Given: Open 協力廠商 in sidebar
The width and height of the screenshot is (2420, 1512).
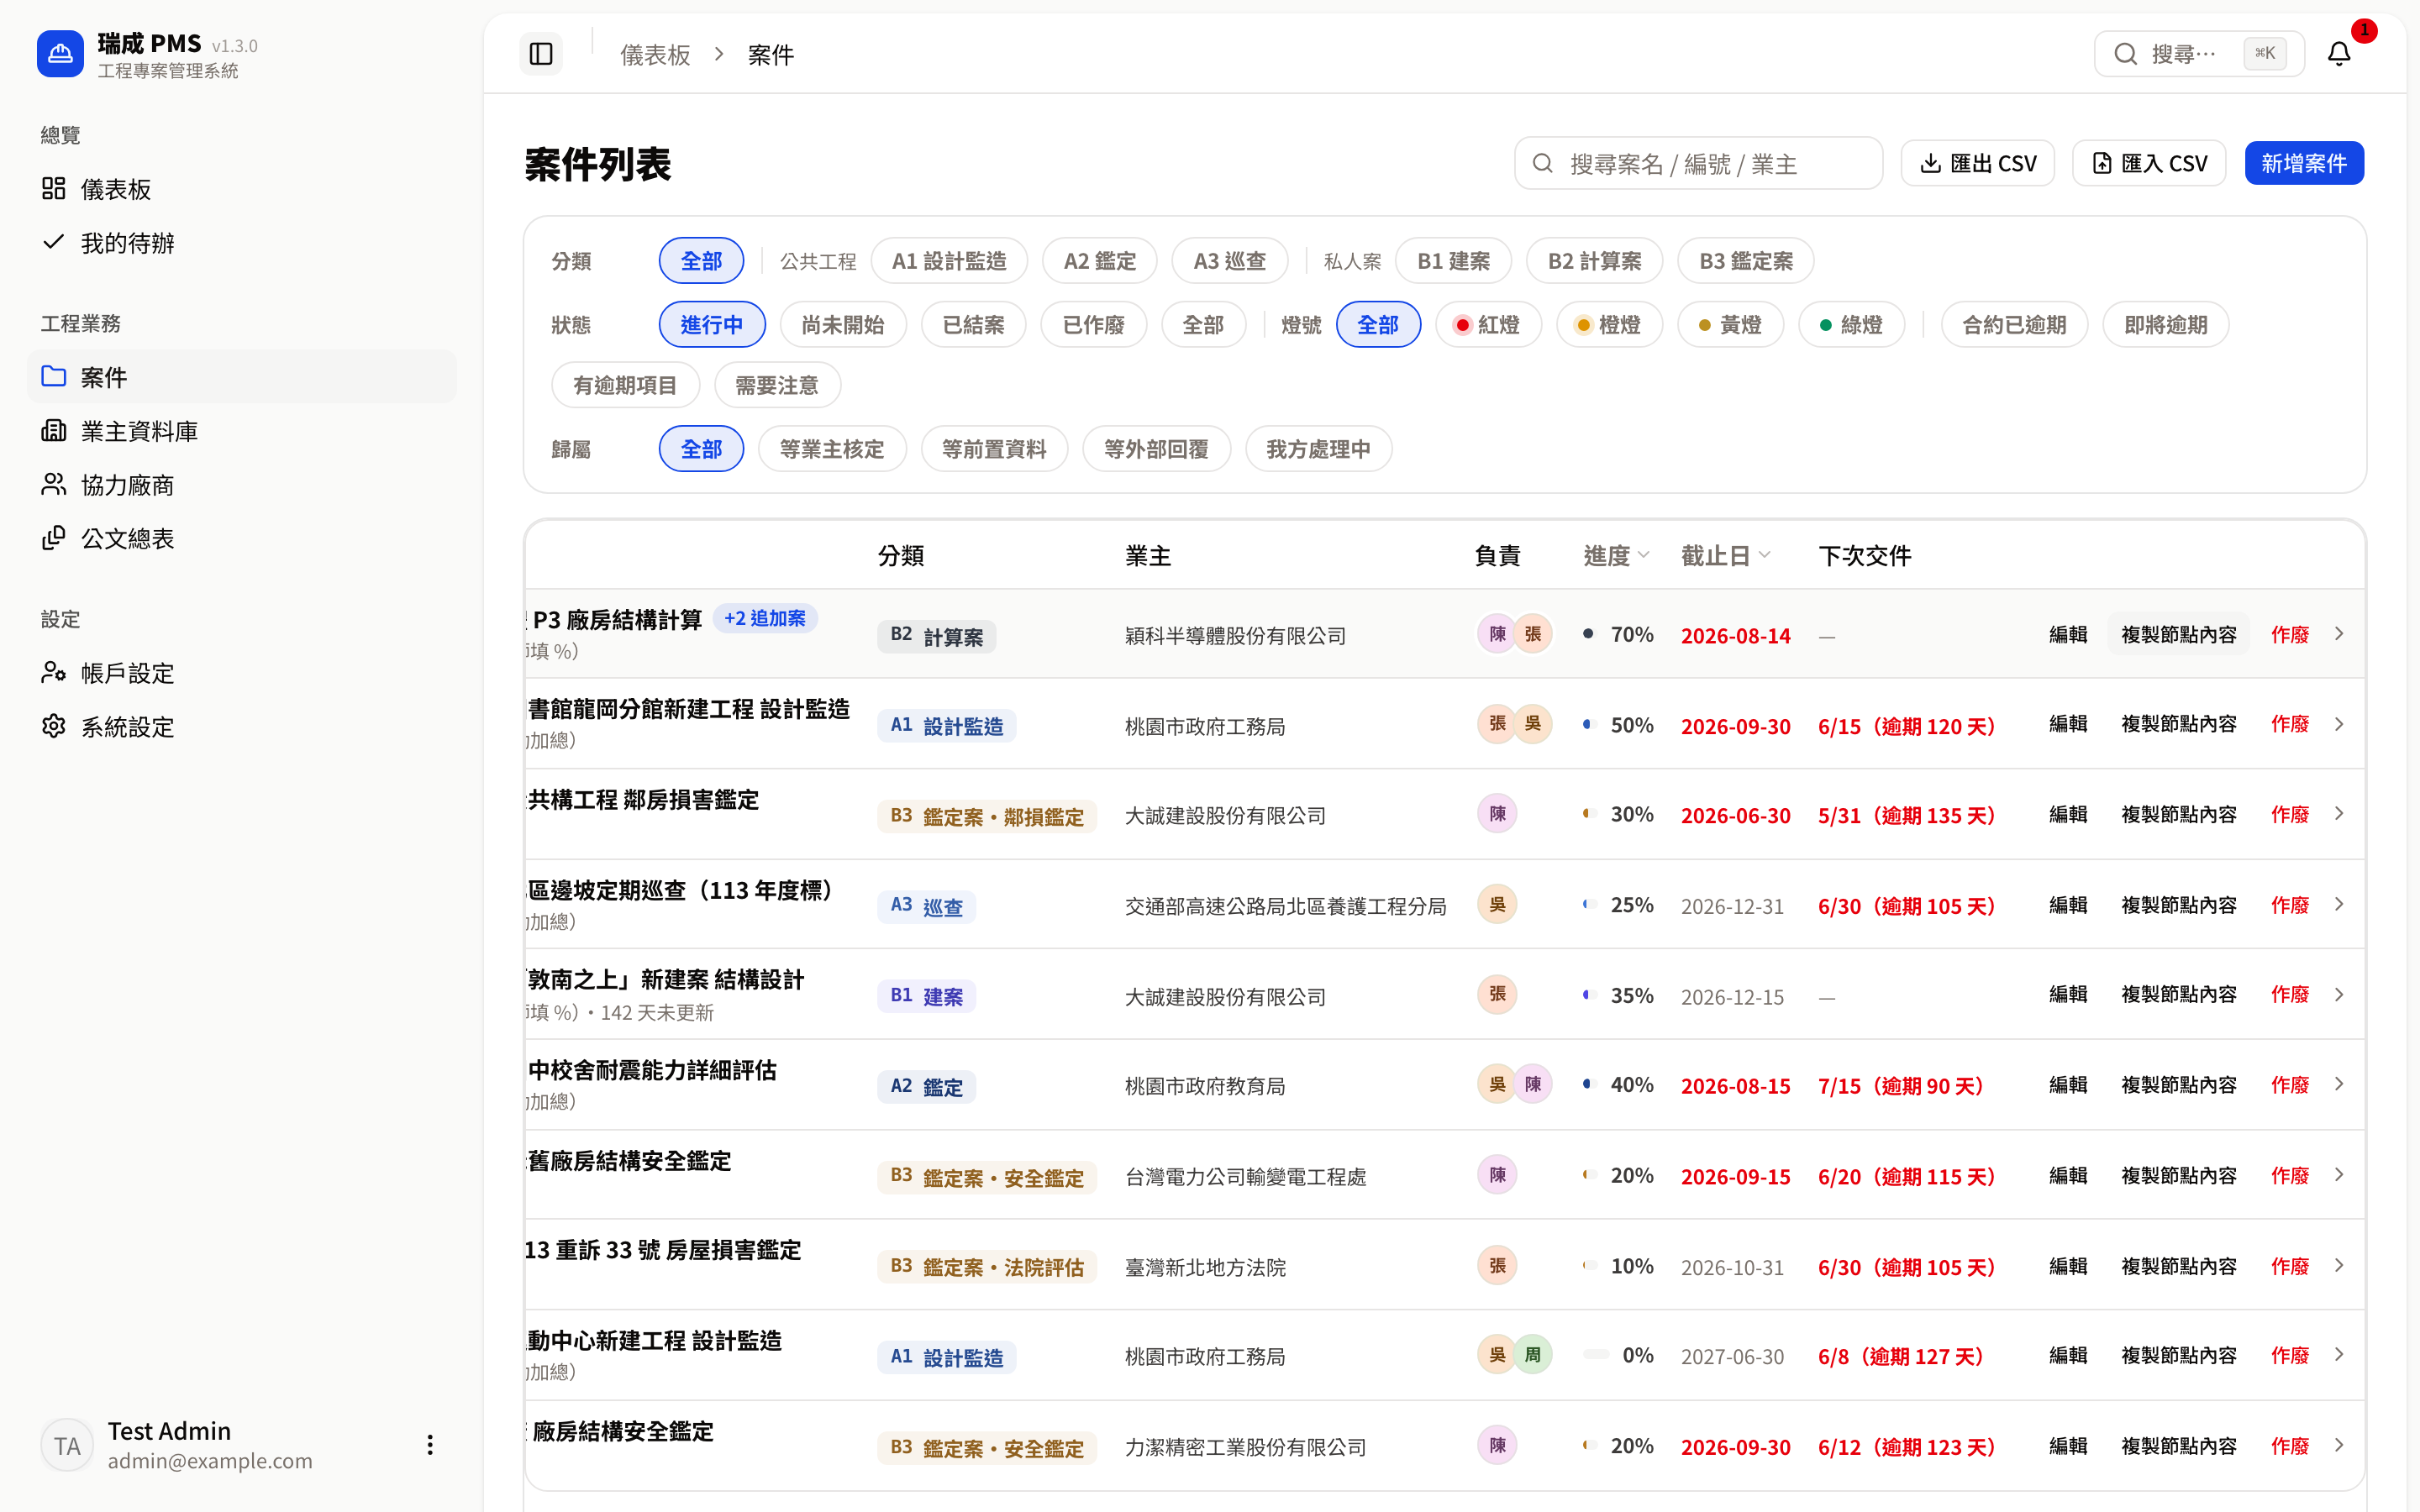Looking at the screenshot, I should [242, 485].
